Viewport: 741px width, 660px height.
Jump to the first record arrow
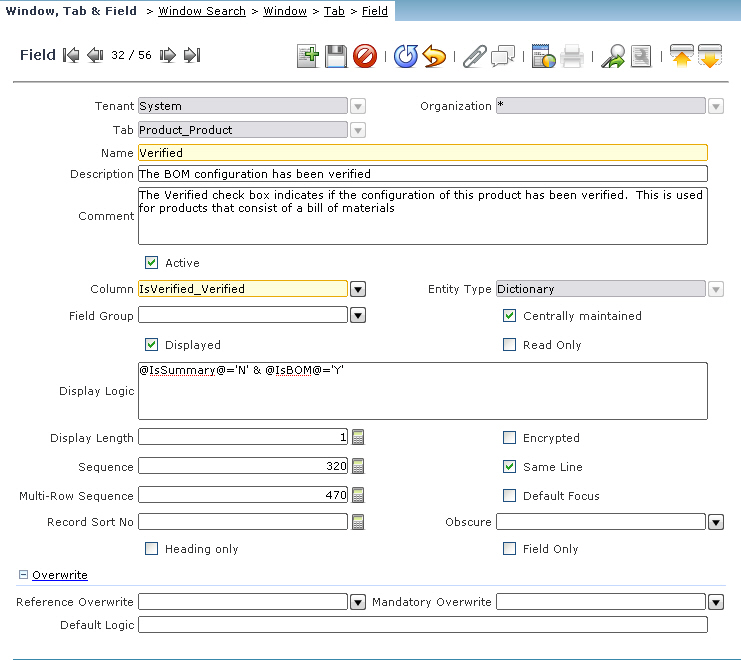click(71, 56)
